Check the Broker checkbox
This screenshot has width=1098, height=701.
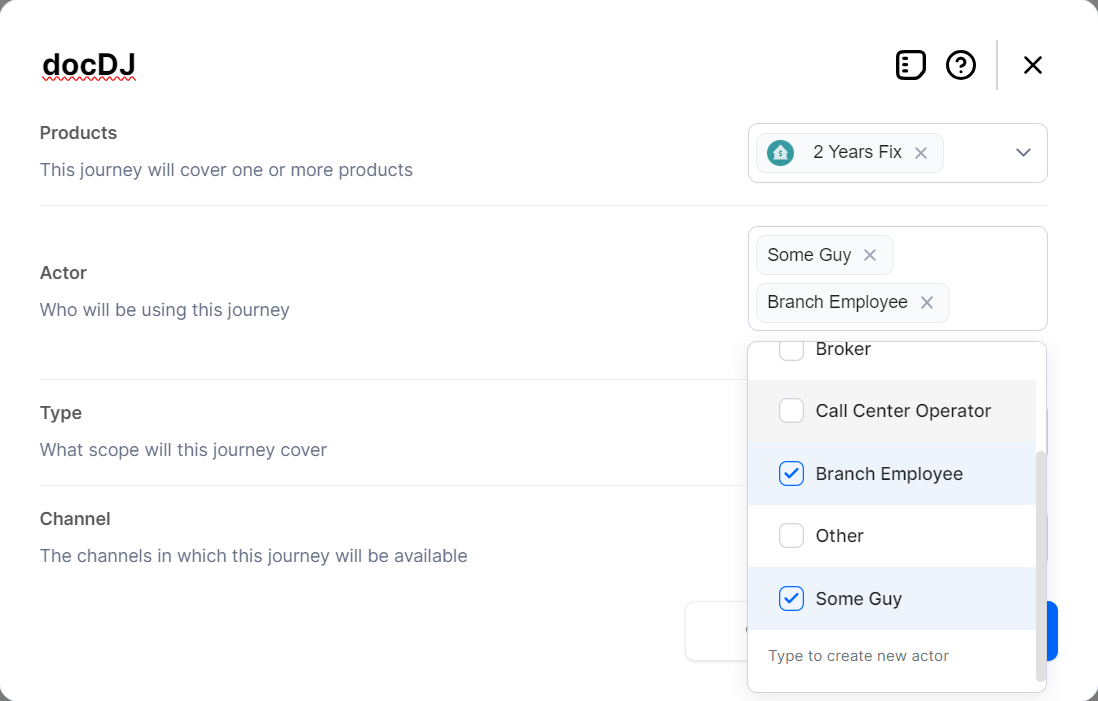click(x=791, y=350)
